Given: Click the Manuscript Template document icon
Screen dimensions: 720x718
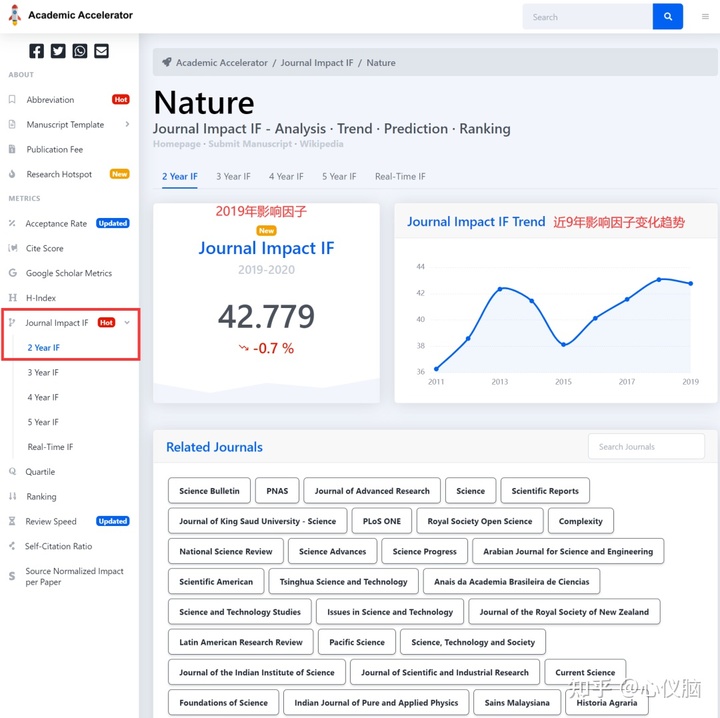Looking at the screenshot, I should [12, 124].
